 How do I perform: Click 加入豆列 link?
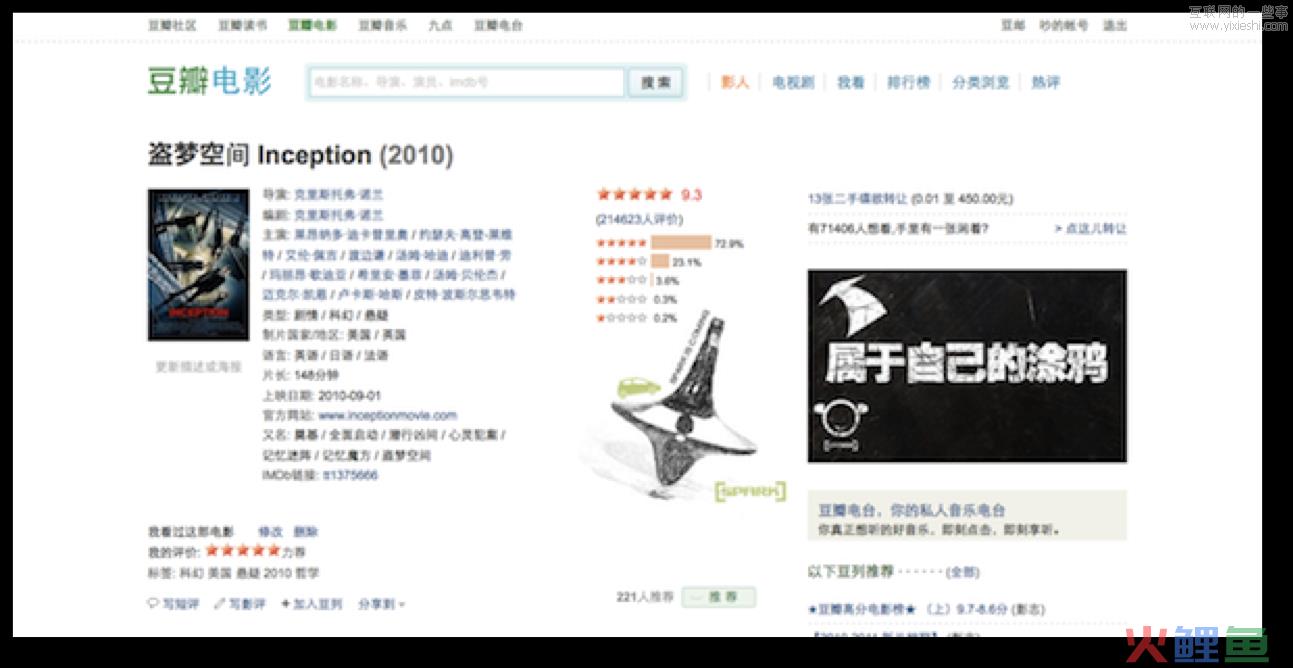[x=317, y=604]
